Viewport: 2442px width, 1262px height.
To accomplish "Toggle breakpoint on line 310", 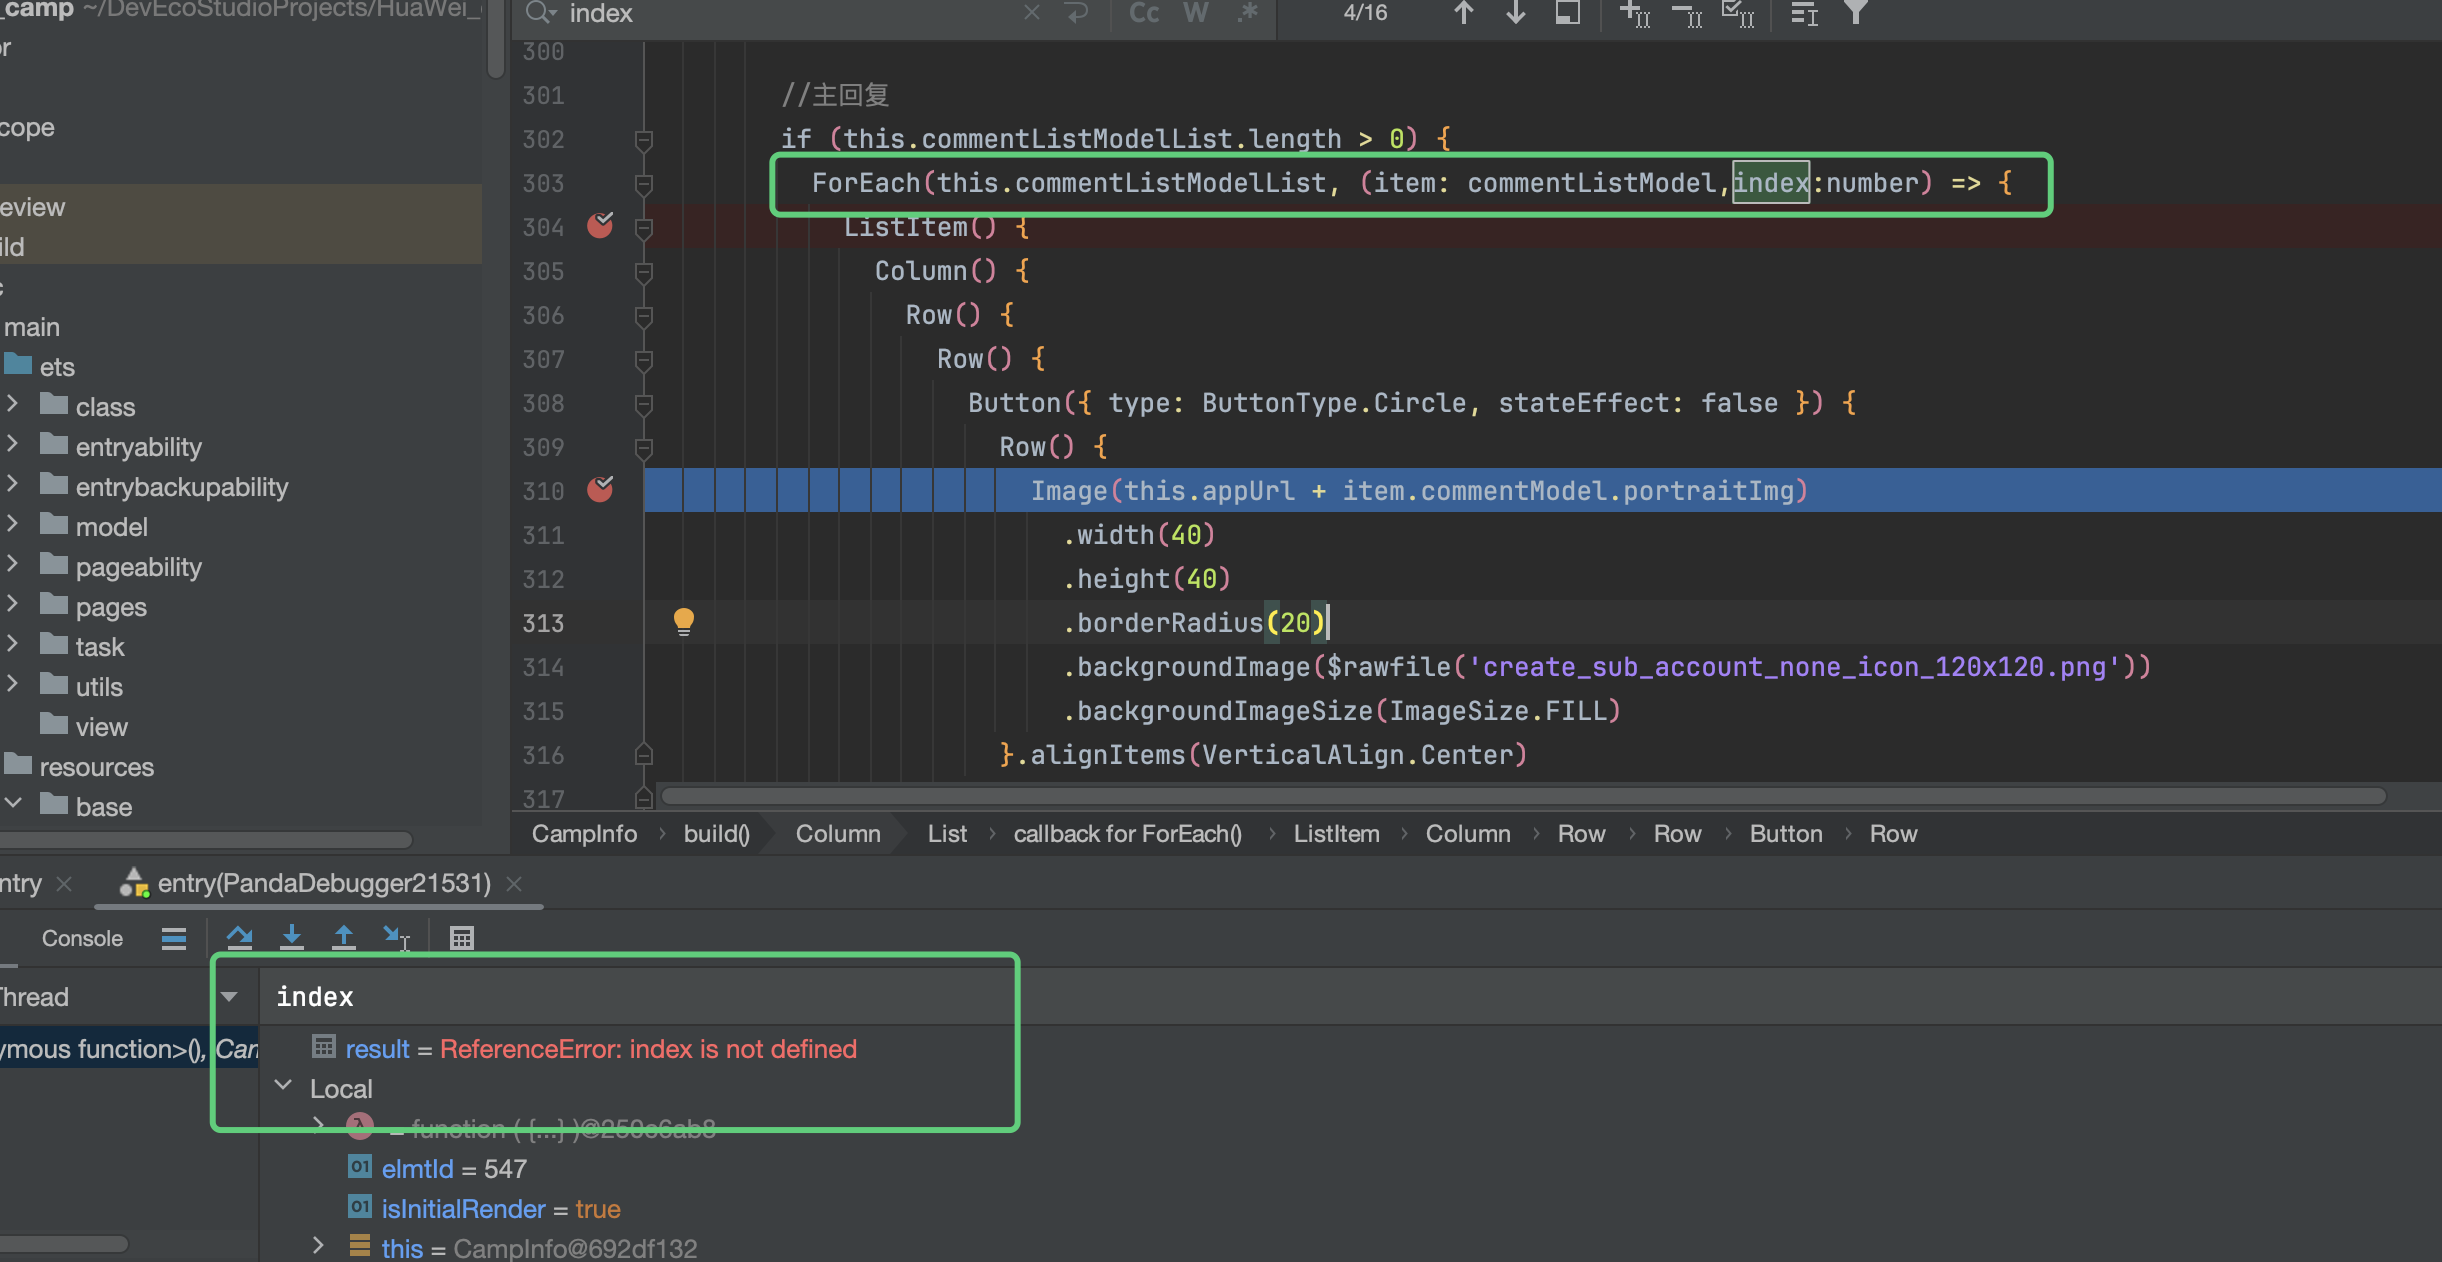I will (x=600, y=489).
